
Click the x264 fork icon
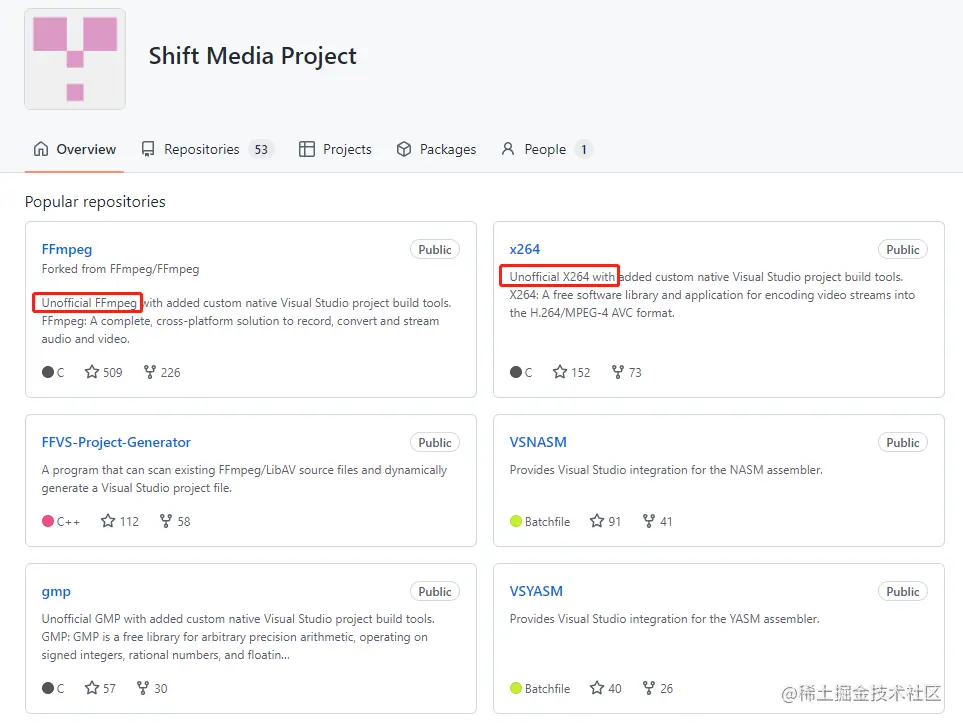(x=618, y=372)
